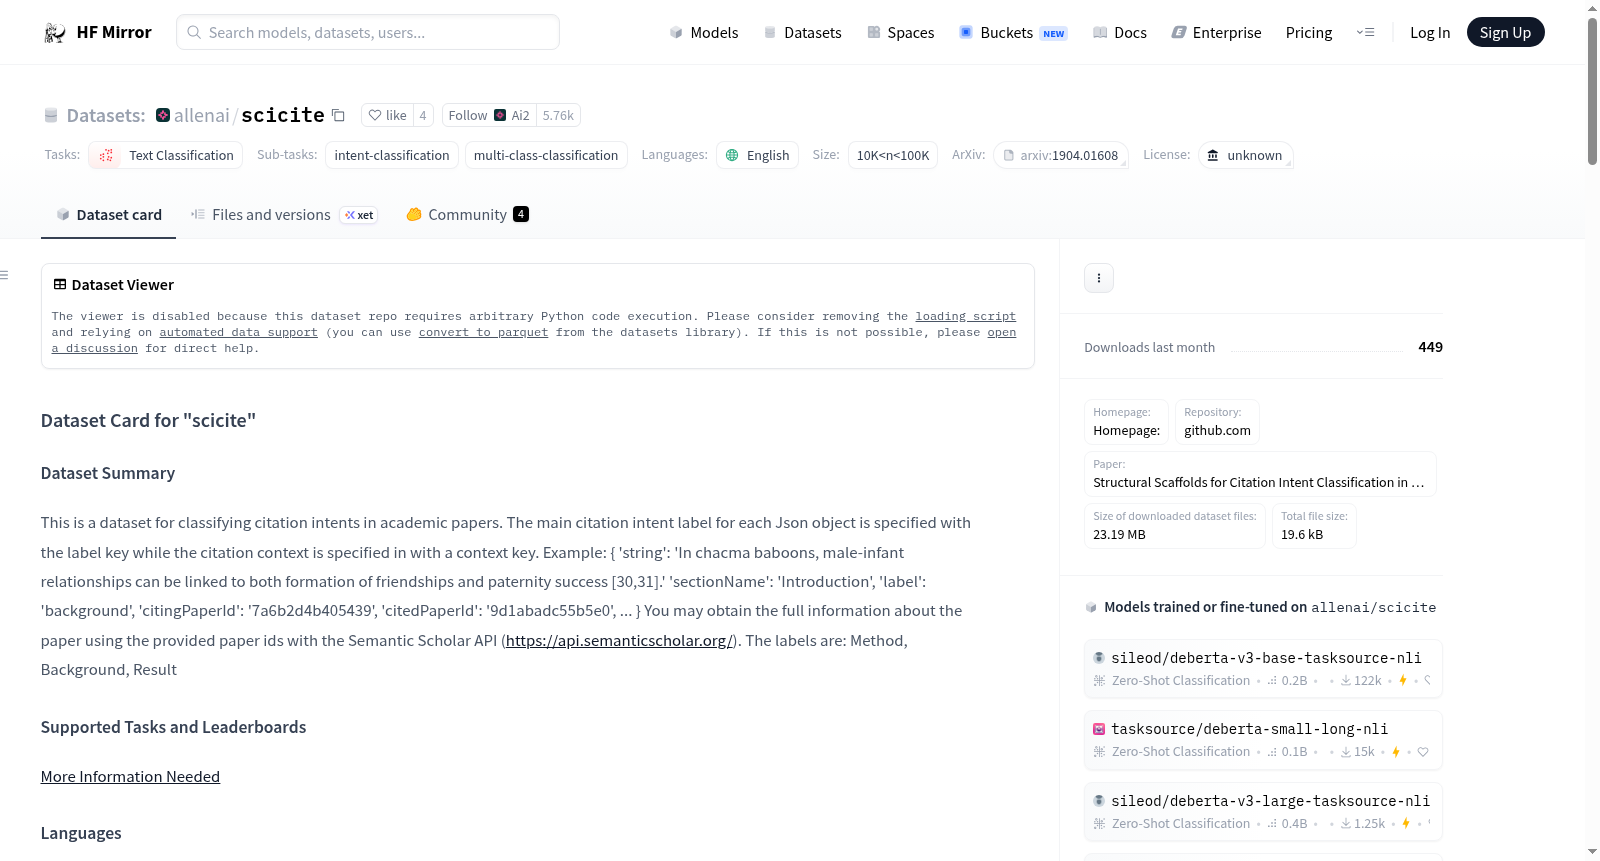Expand the extra navigation menu beside Pricing
Image resolution: width=1600 pixels, height=861 pixels.
[1365, 32]
